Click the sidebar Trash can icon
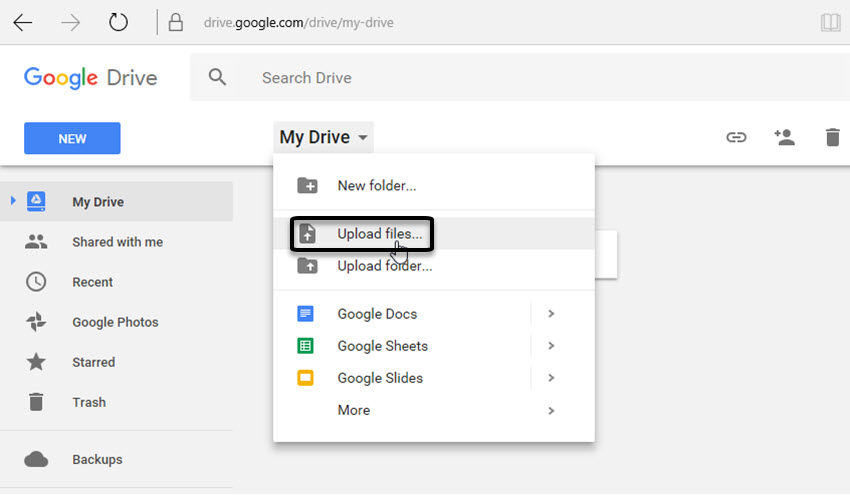850x495 pixels. click(36, 402)
